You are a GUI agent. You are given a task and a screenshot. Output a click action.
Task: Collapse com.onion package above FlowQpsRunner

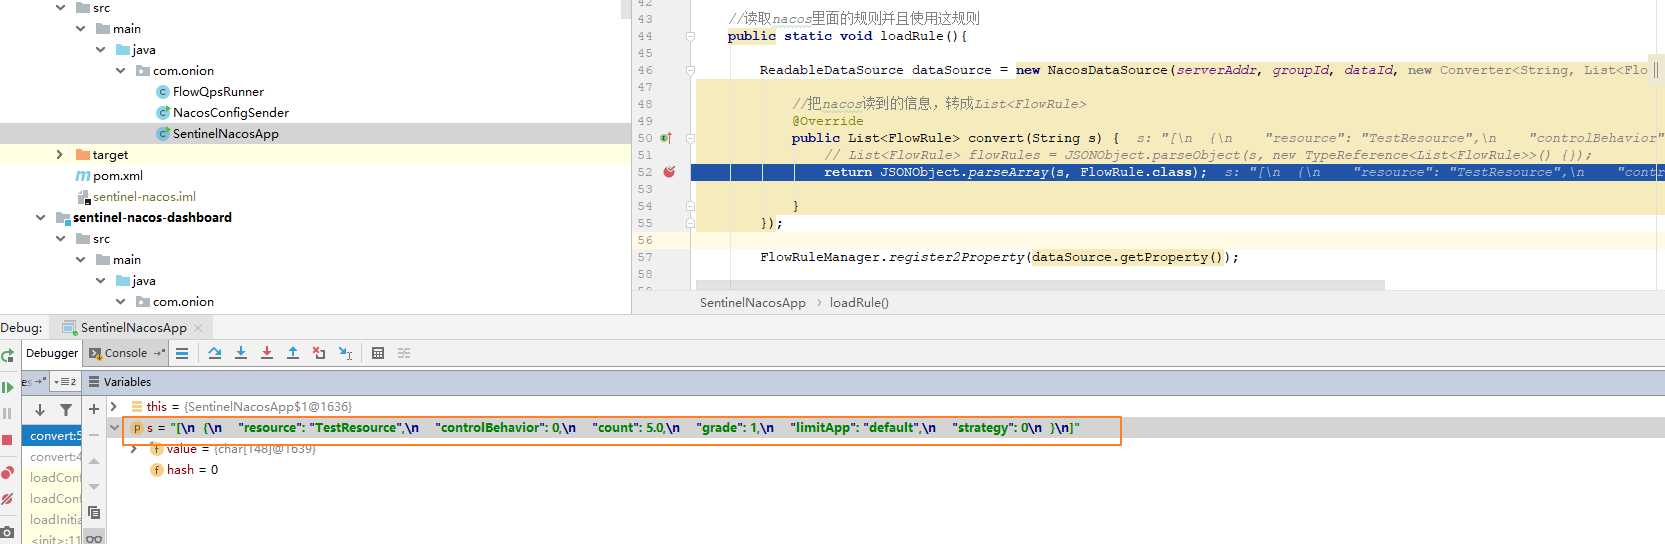point(120,70)
